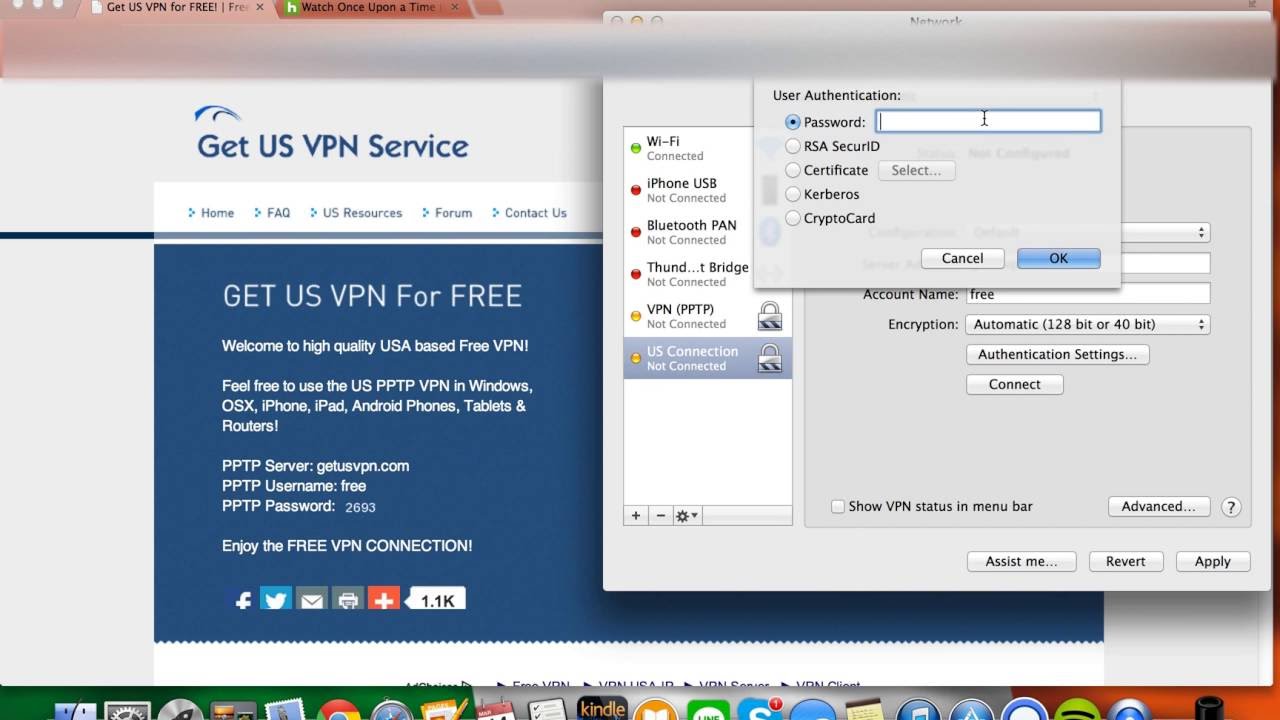Select iPhone USB in the service list
Screen dimensions: 1280x720
pyautogui.click(x=708, y=190)
